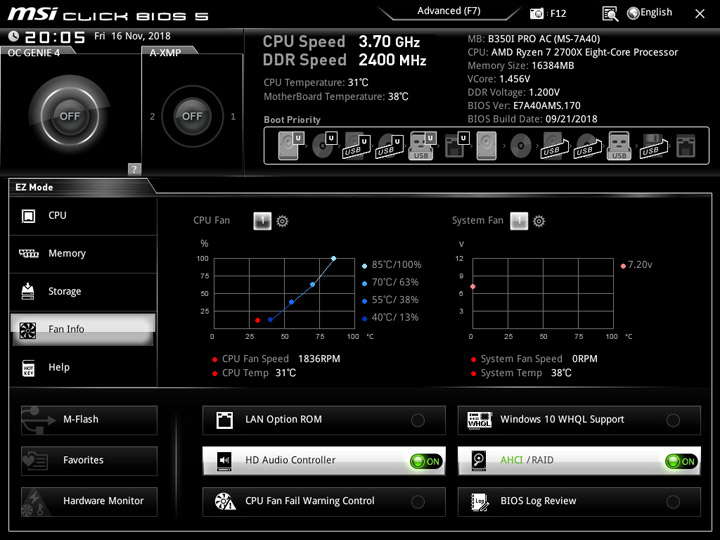This screenshot has height=540, width=720.
Task: Click the CPU chip icon in sidebar
Action: (x=28, y=216)
